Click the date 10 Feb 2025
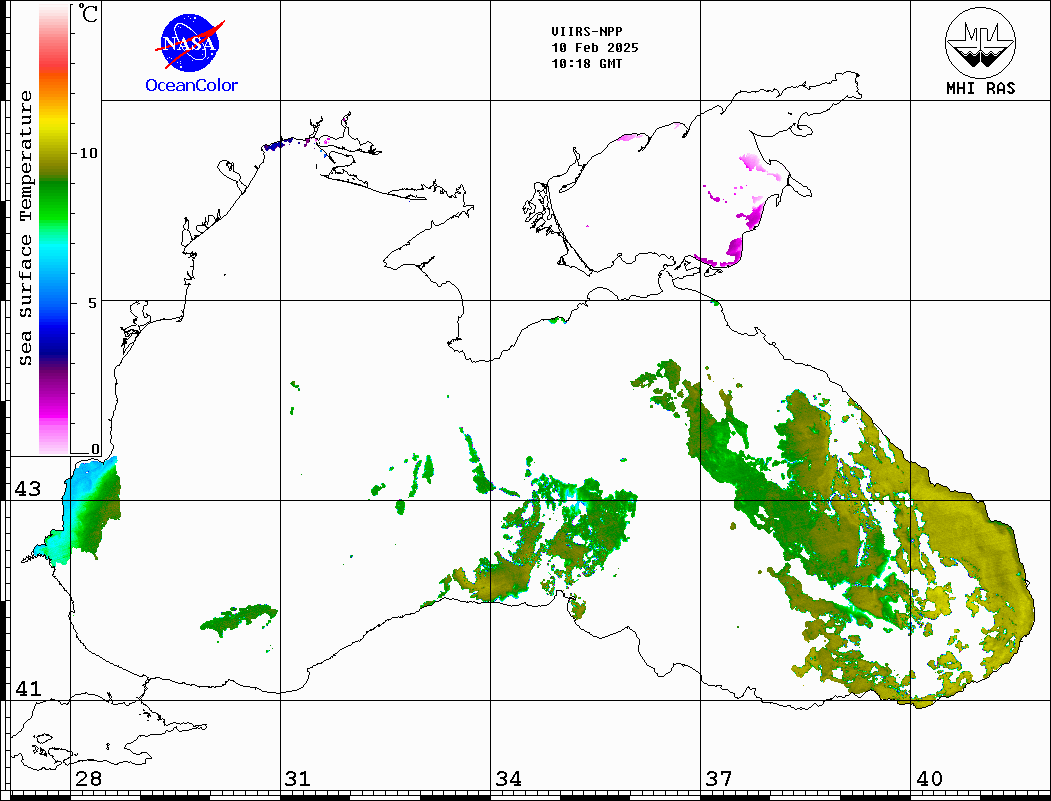 point(595,48)
